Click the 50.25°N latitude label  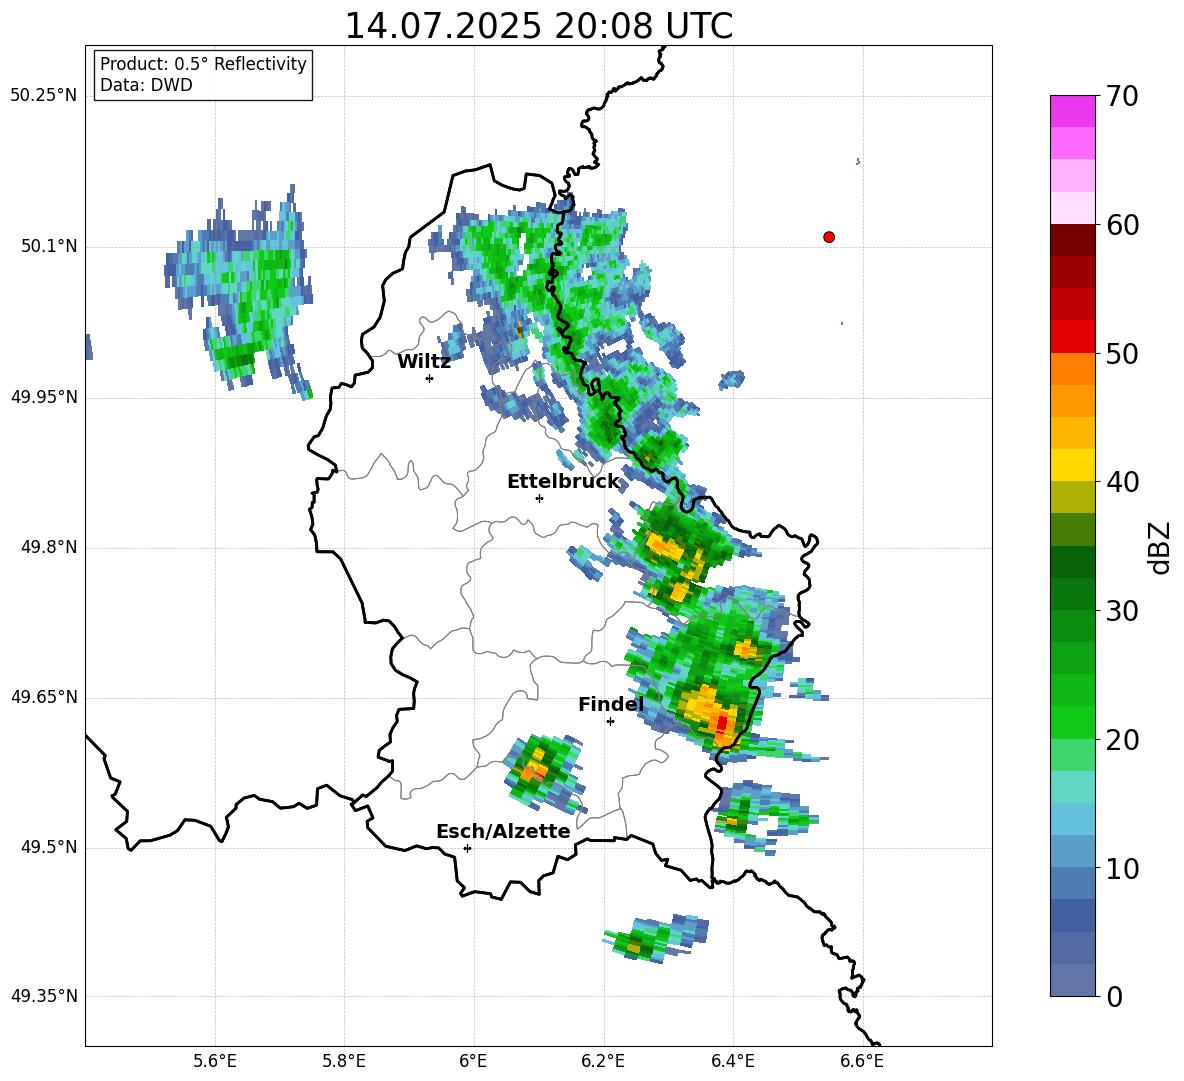pos(44,96)
